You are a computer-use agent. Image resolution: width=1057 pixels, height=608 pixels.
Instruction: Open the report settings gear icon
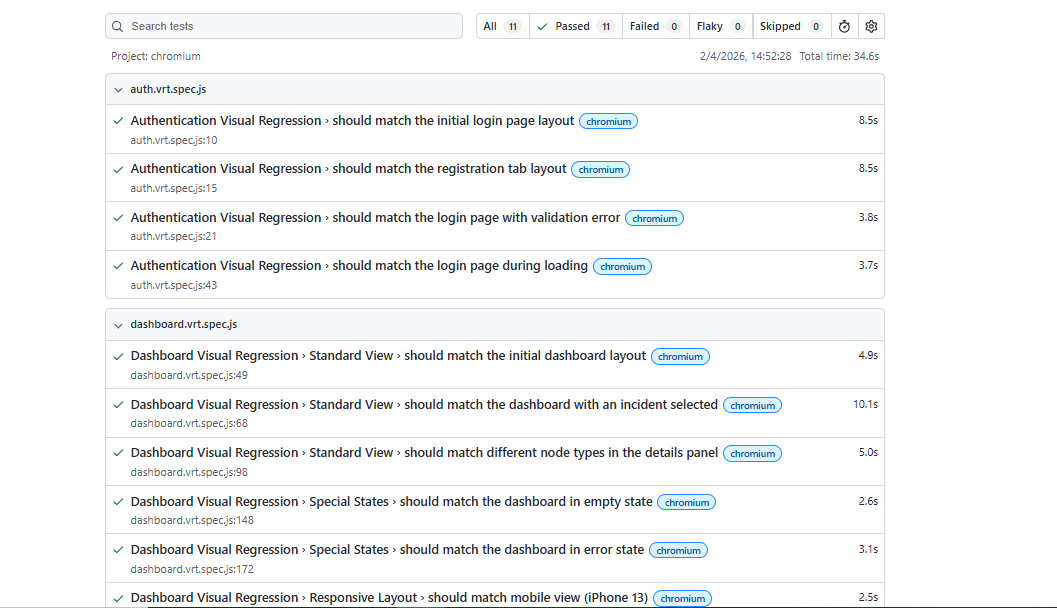[x=870, y=26]
